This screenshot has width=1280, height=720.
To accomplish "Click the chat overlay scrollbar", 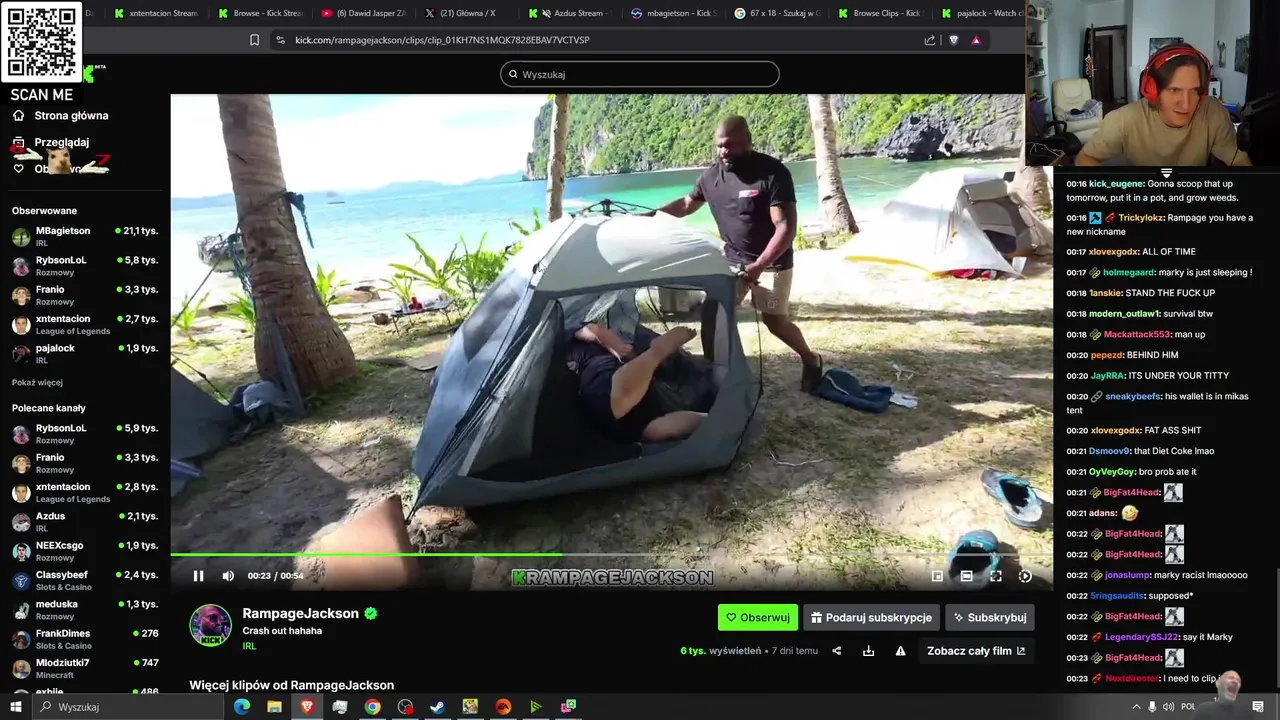I will [x=1276, y=630].
